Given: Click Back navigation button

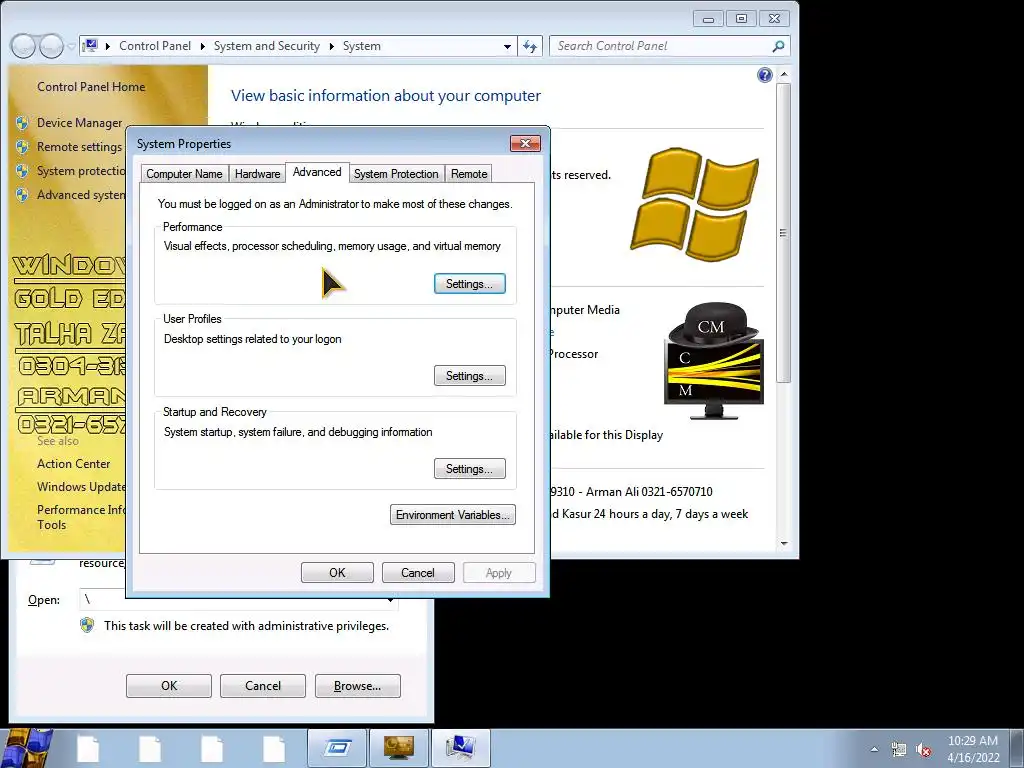Looking at the screenshot, I should (x=23, y=46).
